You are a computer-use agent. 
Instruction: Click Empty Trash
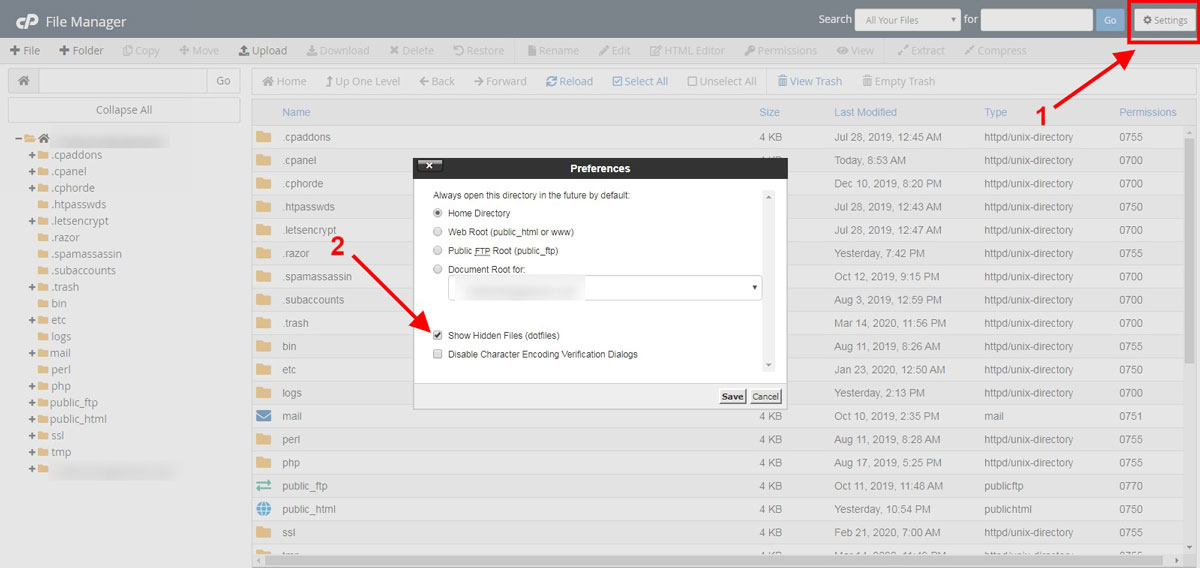point(897,82)
